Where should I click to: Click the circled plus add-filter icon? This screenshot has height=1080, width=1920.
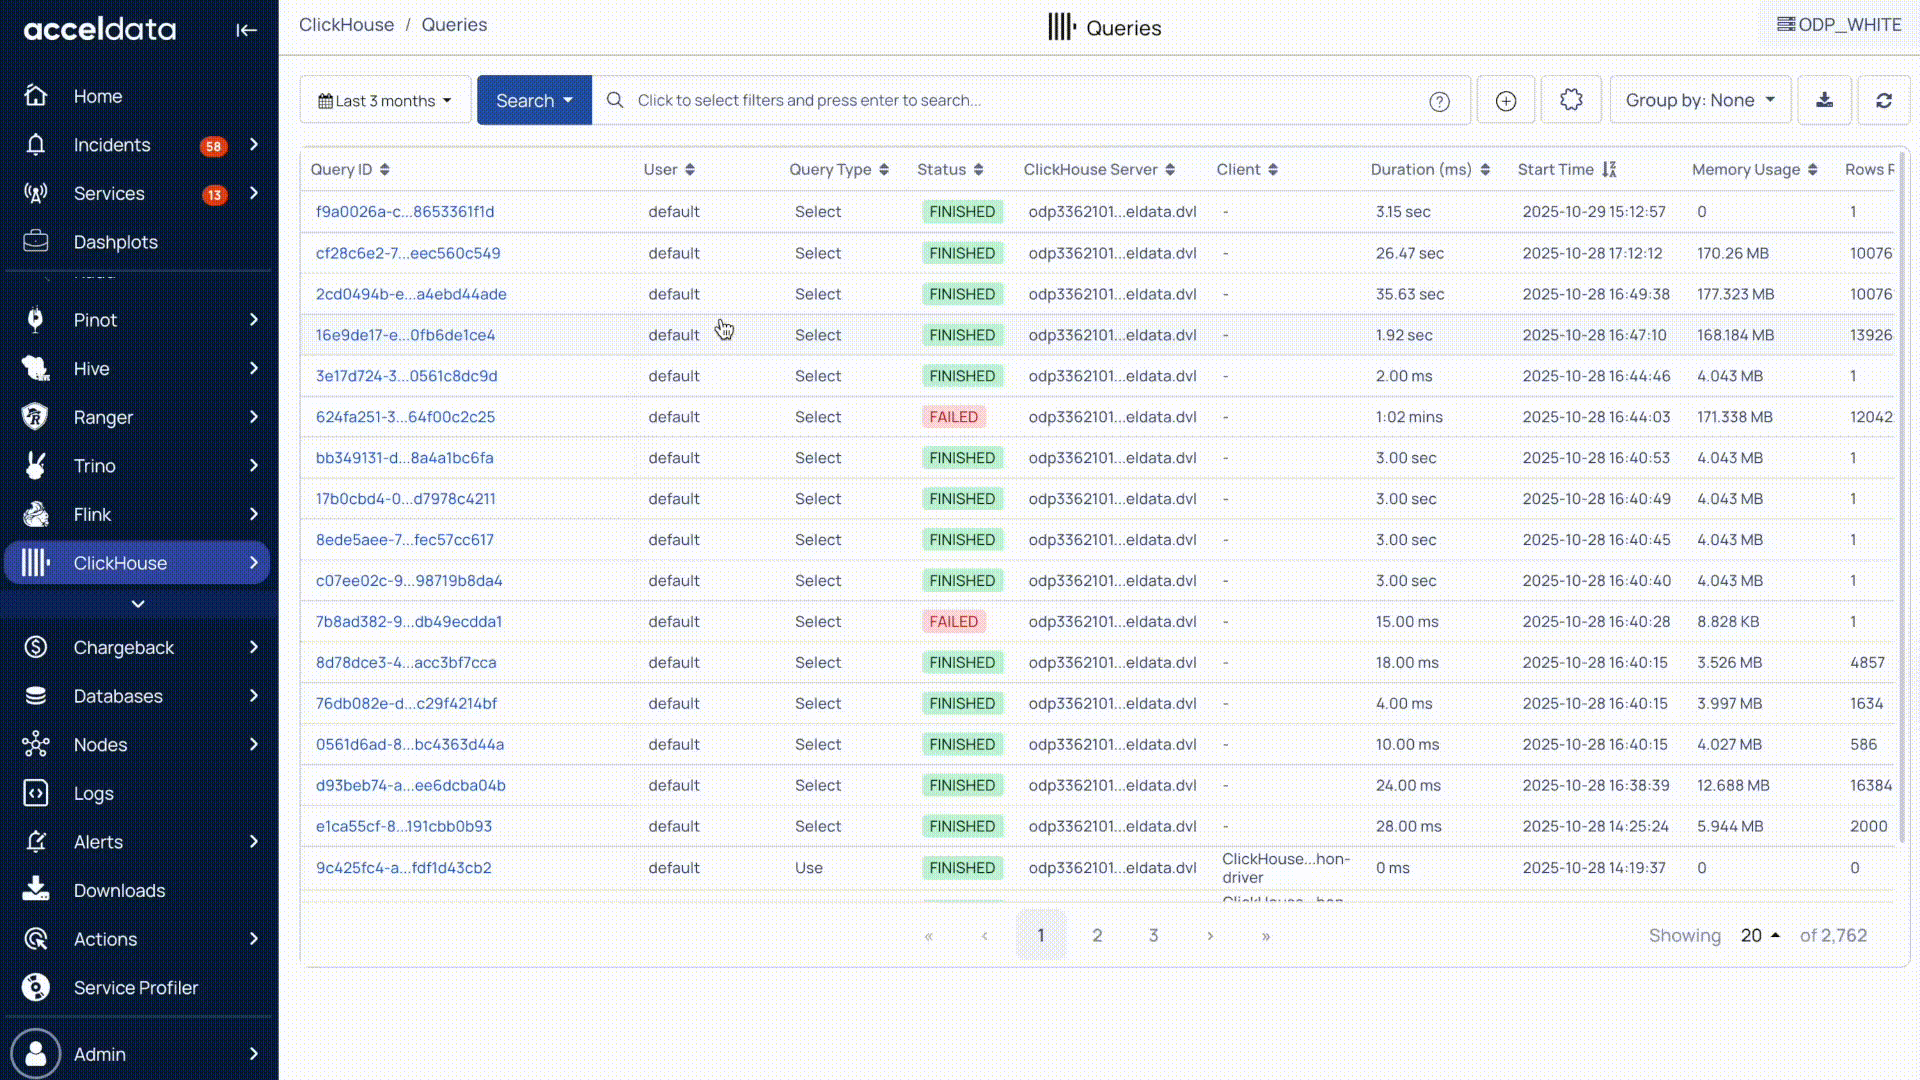click(x=1506, y=100)
